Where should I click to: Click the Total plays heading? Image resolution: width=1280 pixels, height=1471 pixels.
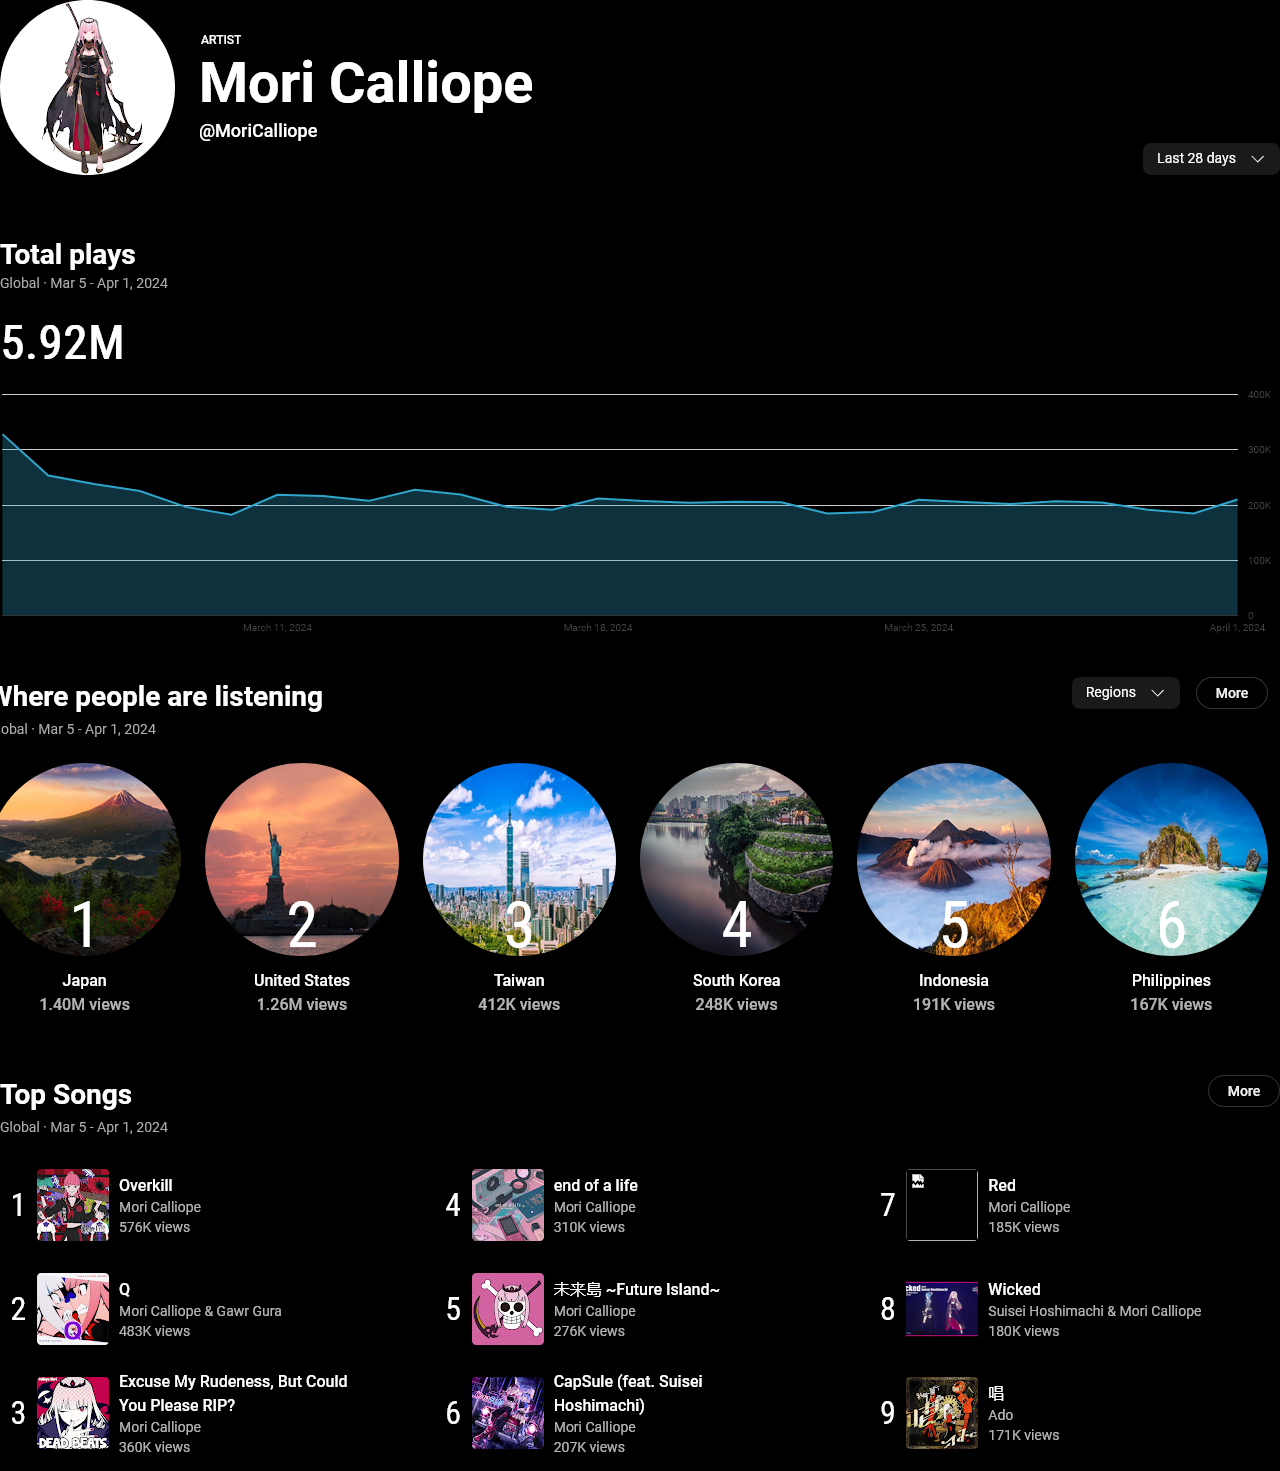click(x=68, y=255)
